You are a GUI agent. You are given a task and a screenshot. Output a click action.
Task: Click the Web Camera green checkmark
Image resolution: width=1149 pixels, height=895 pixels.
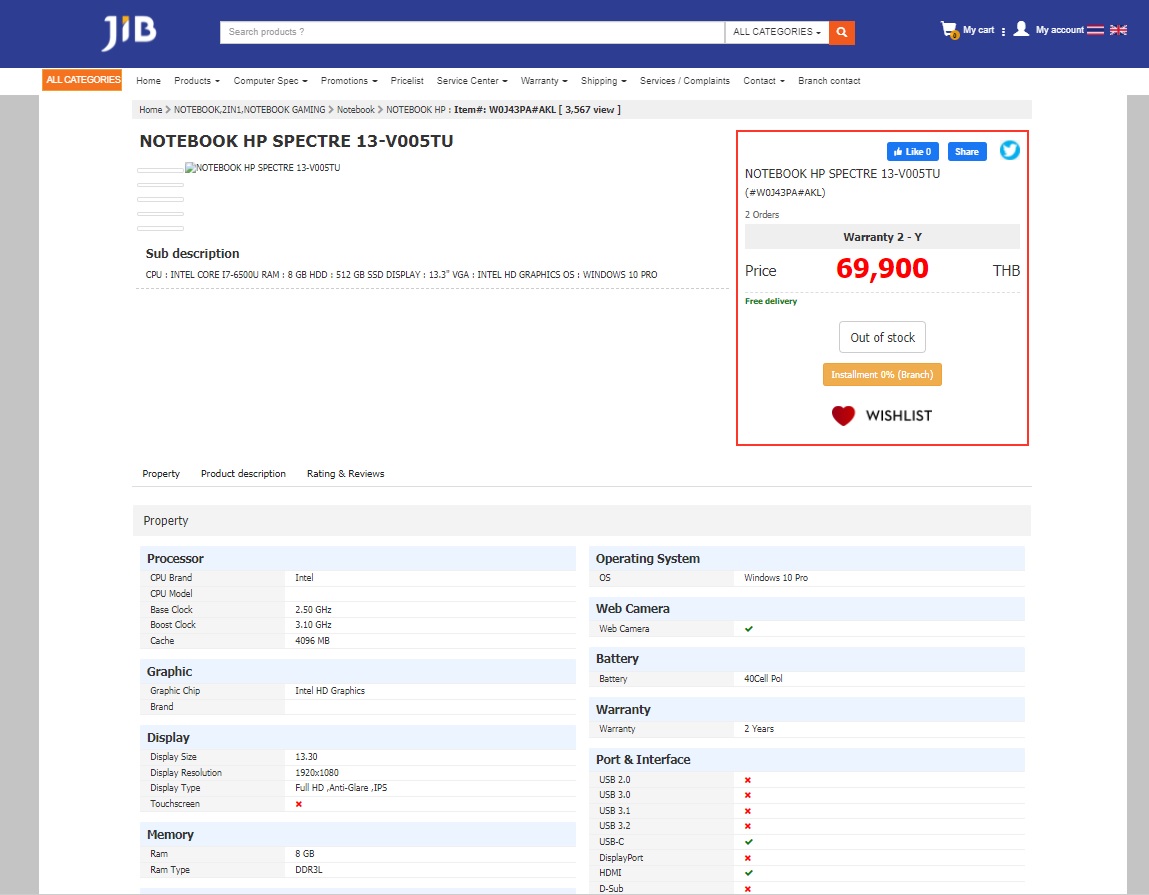point(748,629)
